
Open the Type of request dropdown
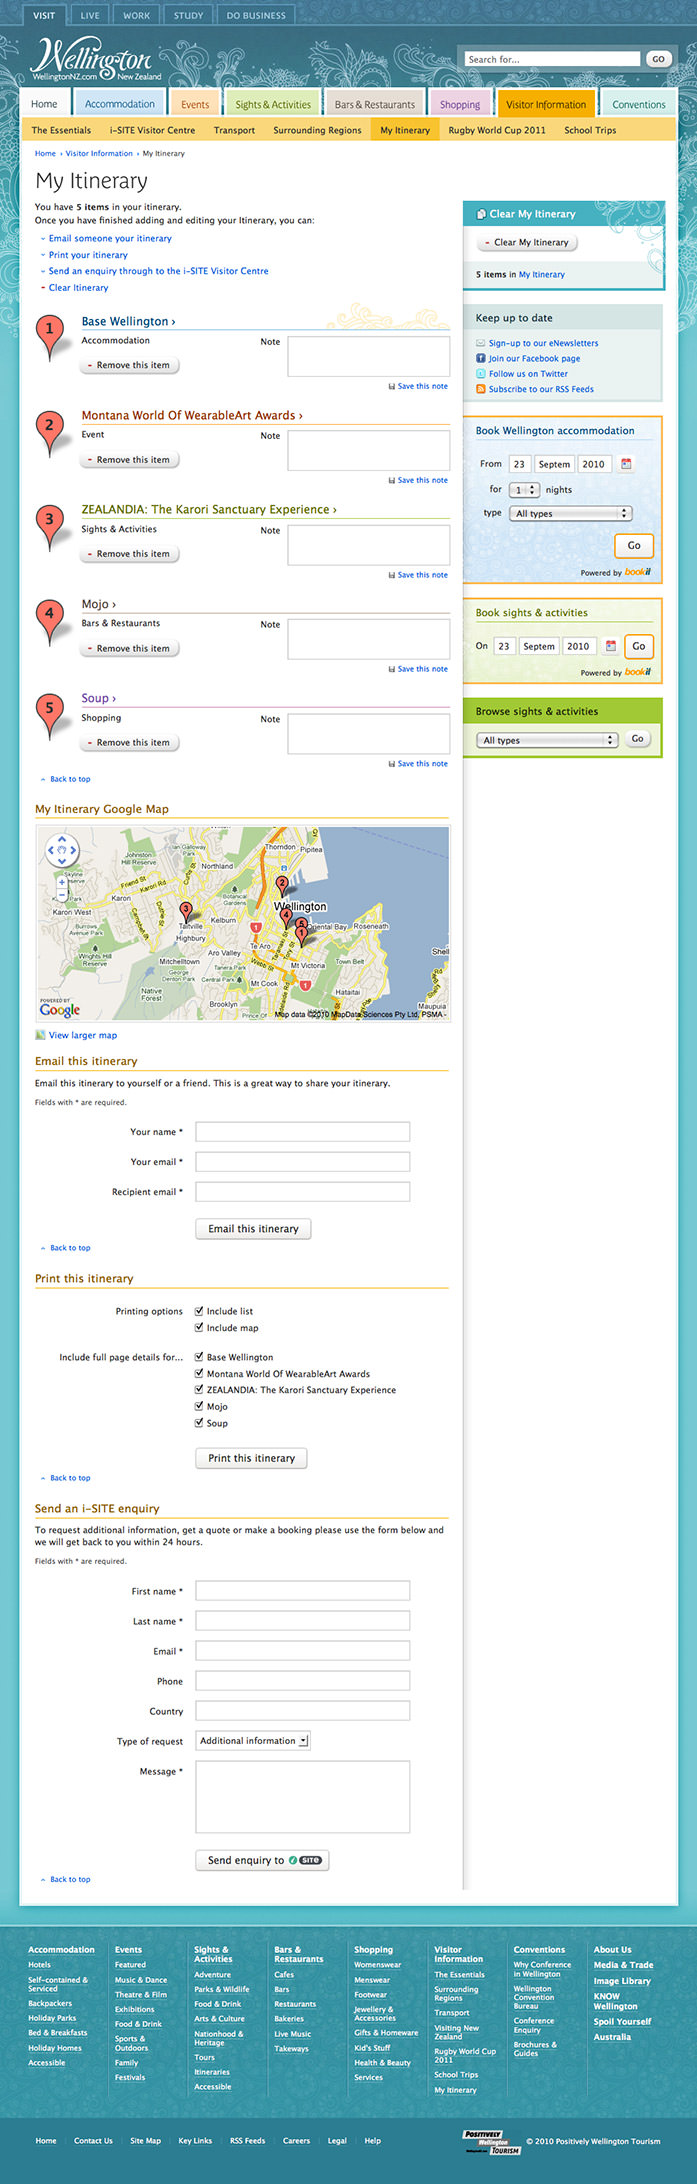pyautogui.click(x=253, y=1741)
